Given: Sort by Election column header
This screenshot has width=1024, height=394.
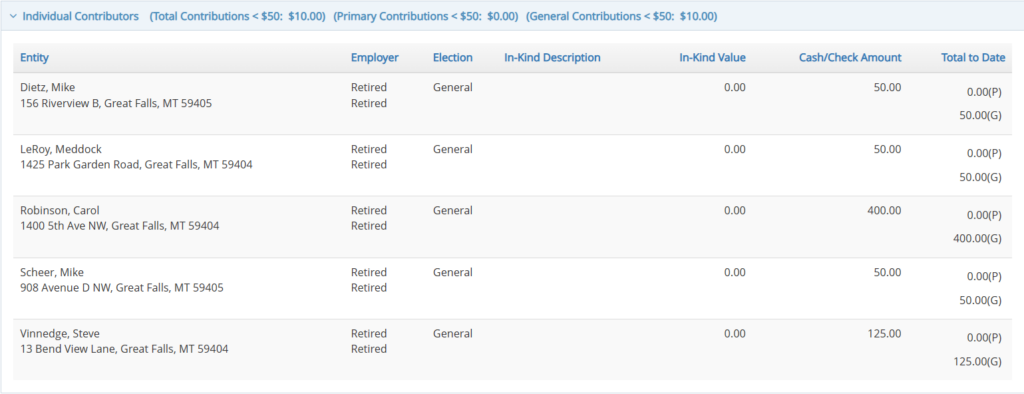Looking at the screenshot, I should (x=453, y=57).
